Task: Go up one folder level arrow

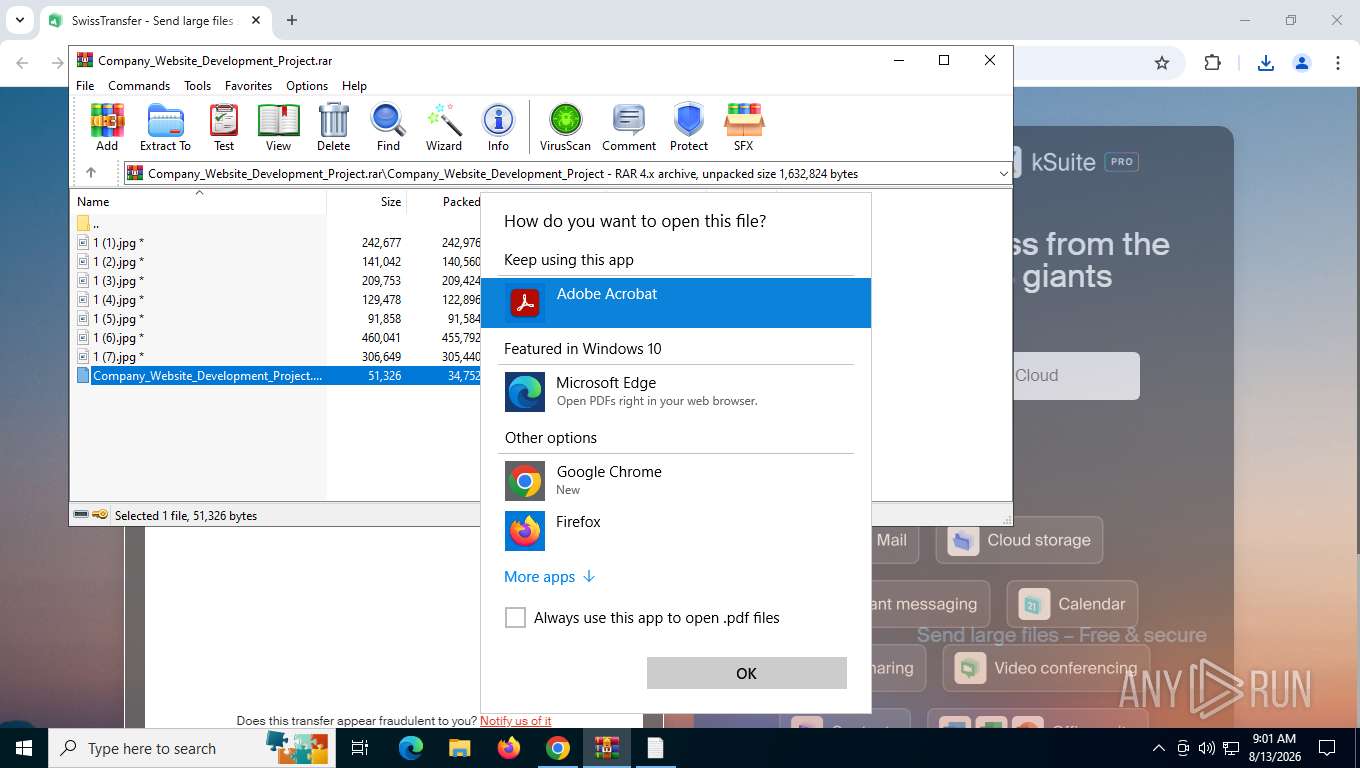Action: 91,173
